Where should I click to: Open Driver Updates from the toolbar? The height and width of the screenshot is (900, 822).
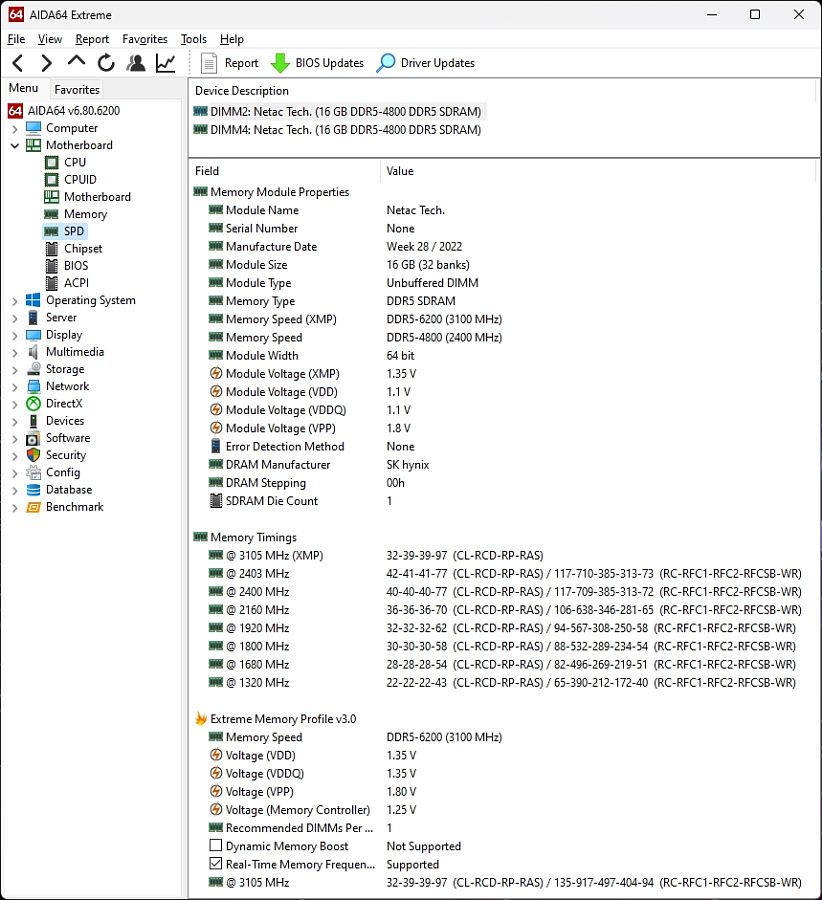[x=426, y=63]
